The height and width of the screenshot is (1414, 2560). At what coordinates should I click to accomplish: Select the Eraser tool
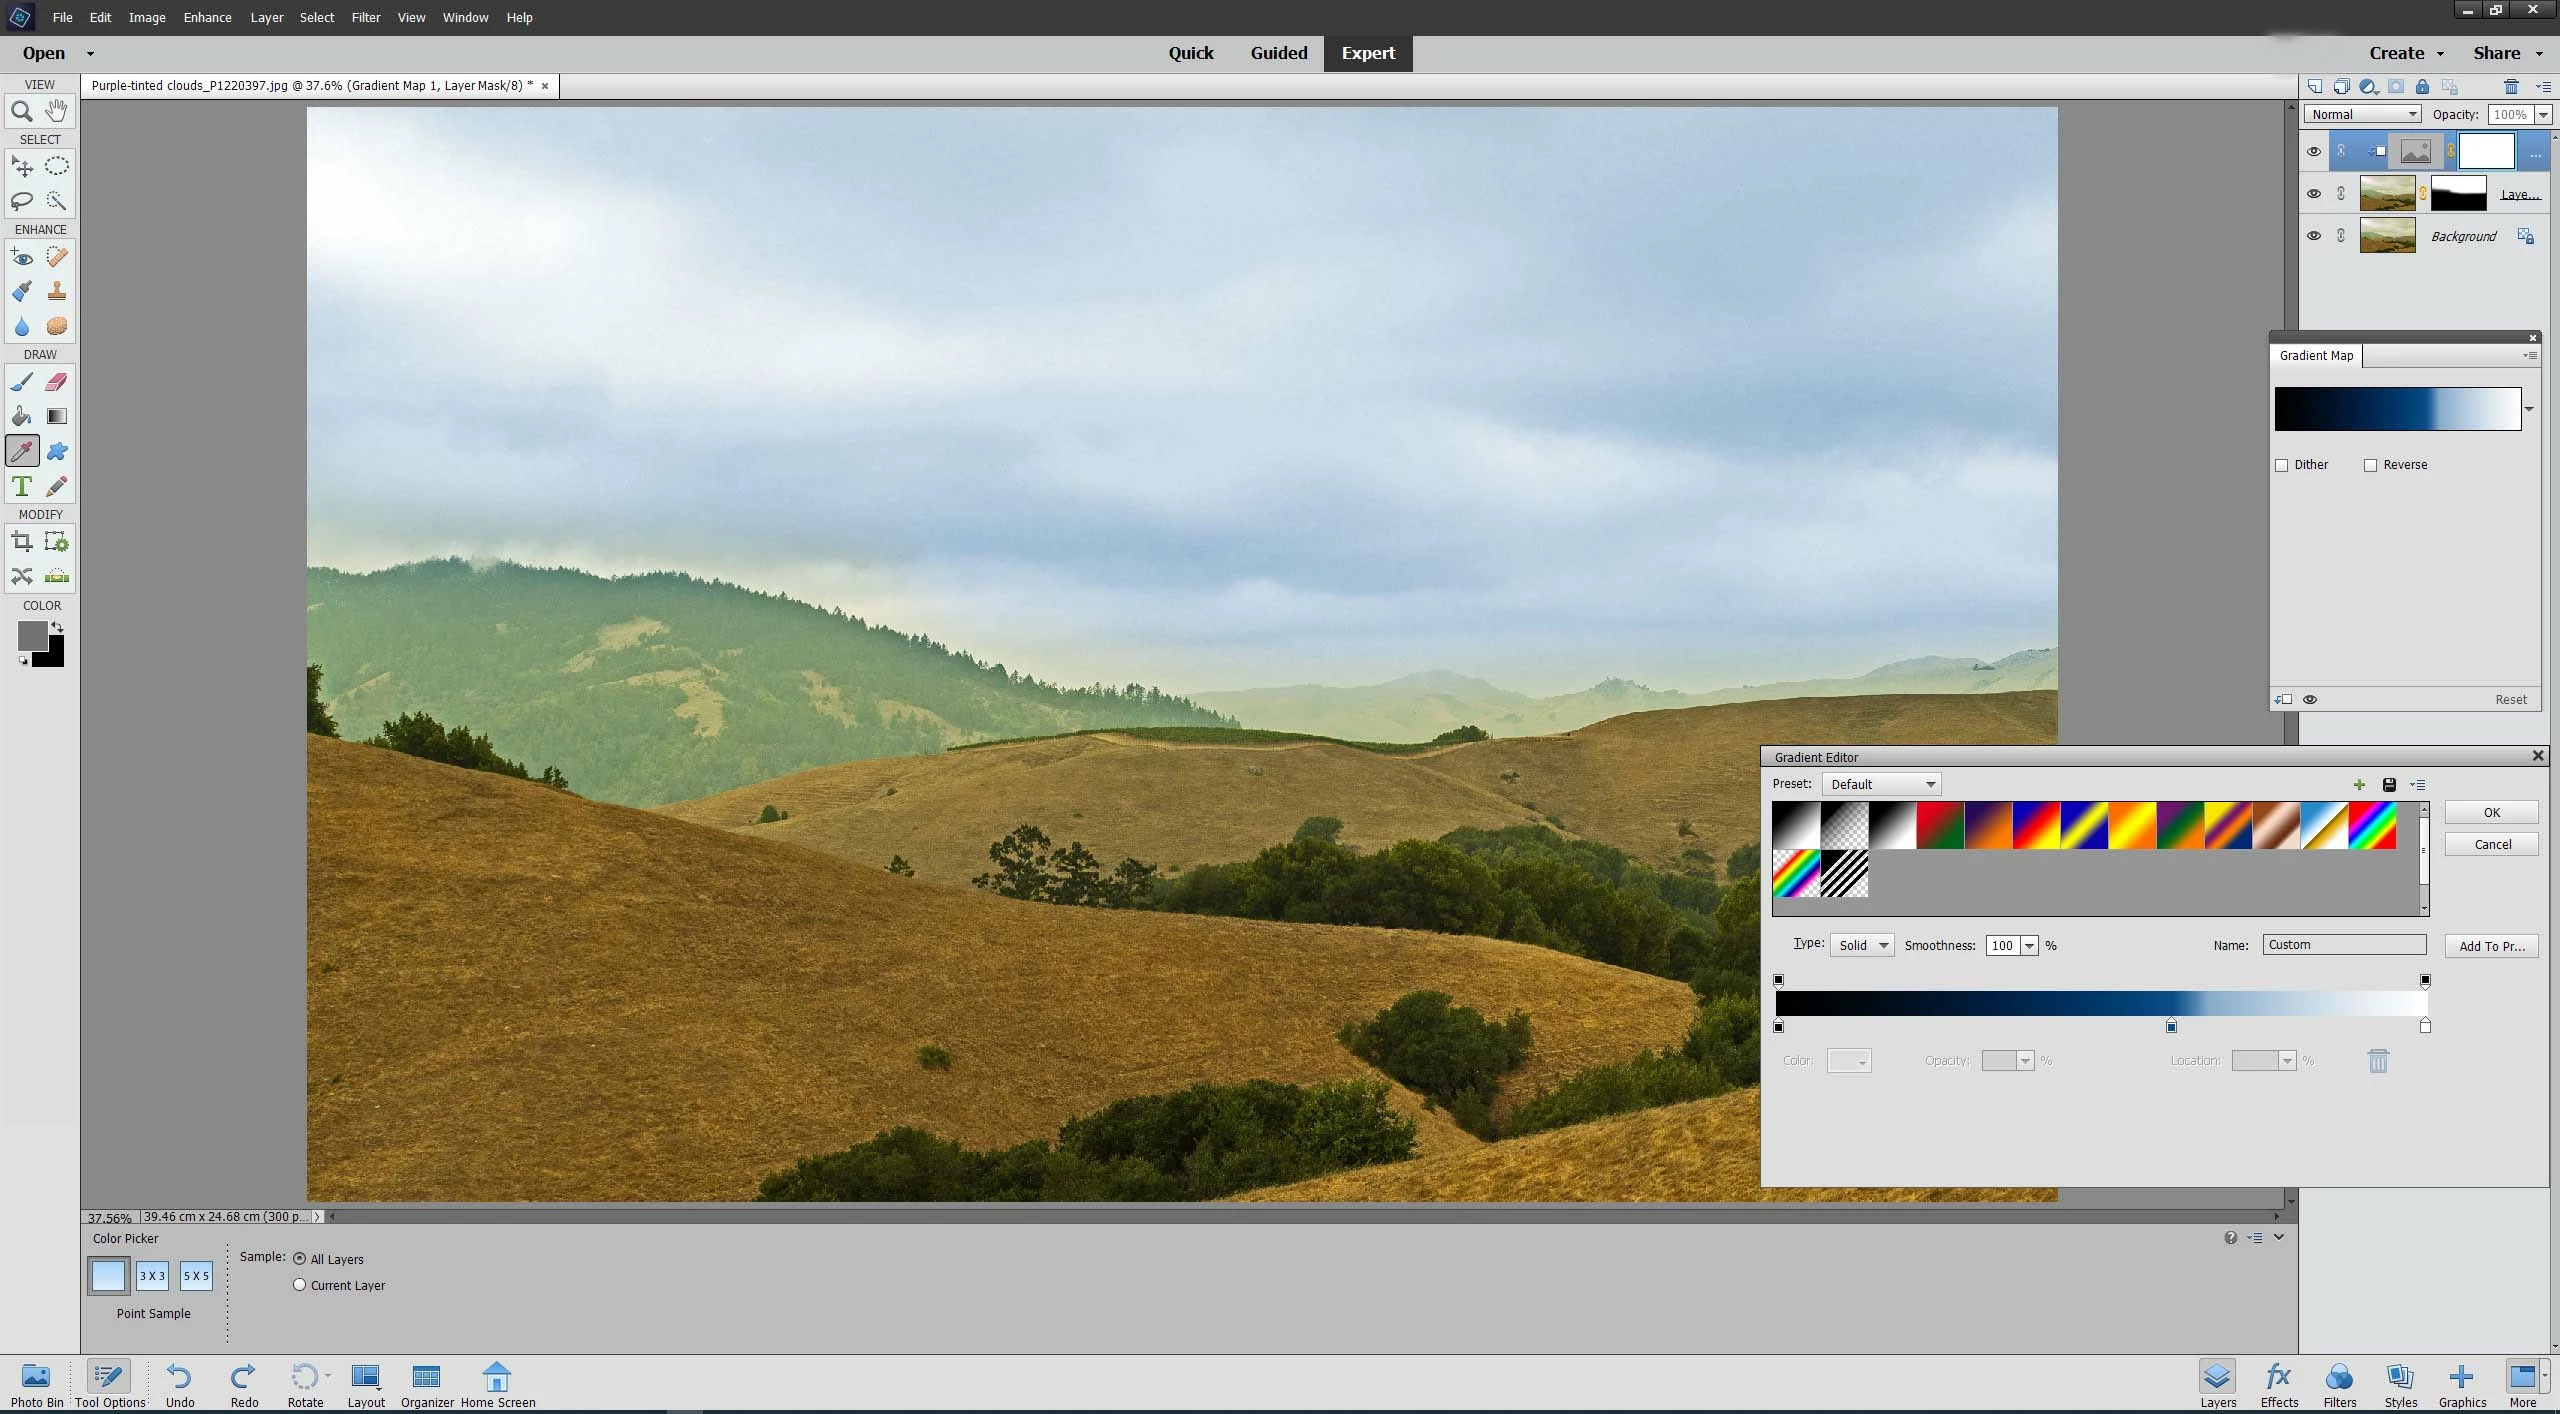tap(57, 382)
